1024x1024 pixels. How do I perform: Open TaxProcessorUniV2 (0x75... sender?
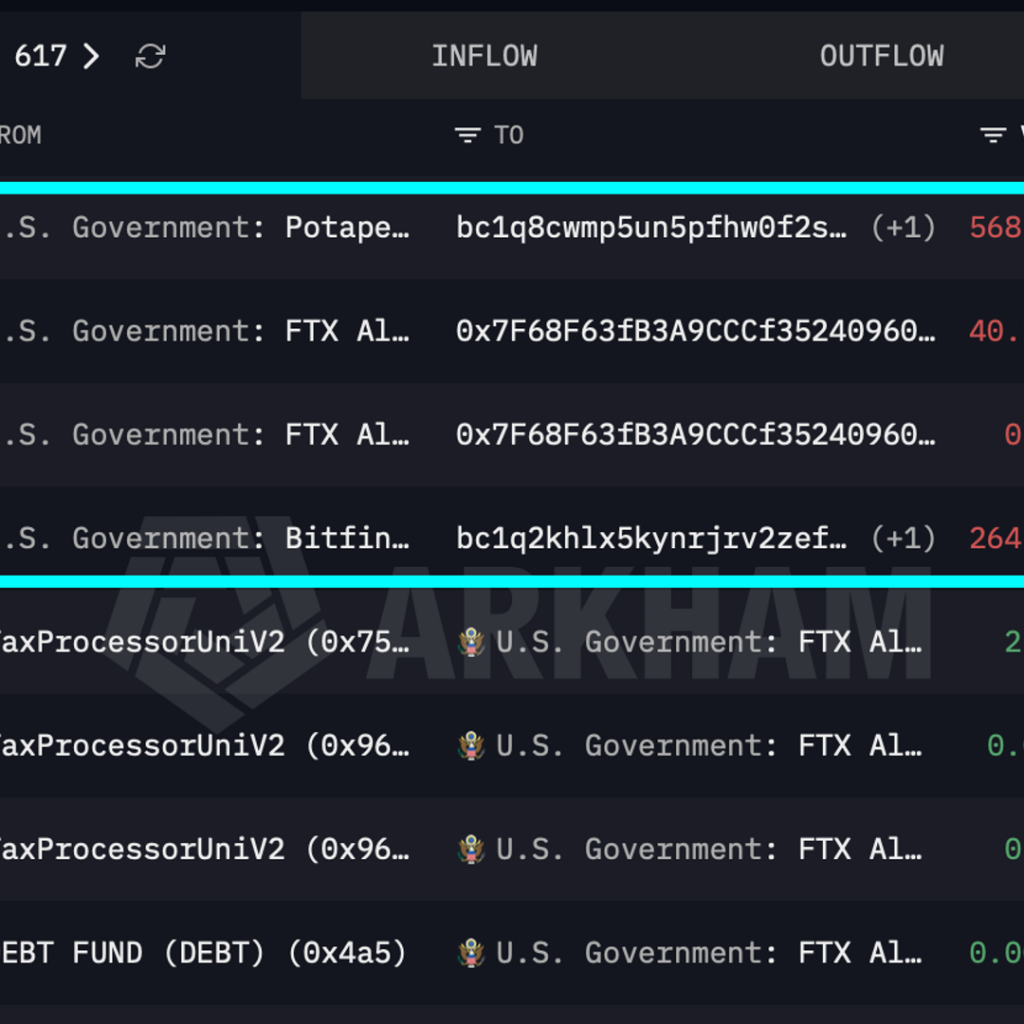click(x=204, y=642)
